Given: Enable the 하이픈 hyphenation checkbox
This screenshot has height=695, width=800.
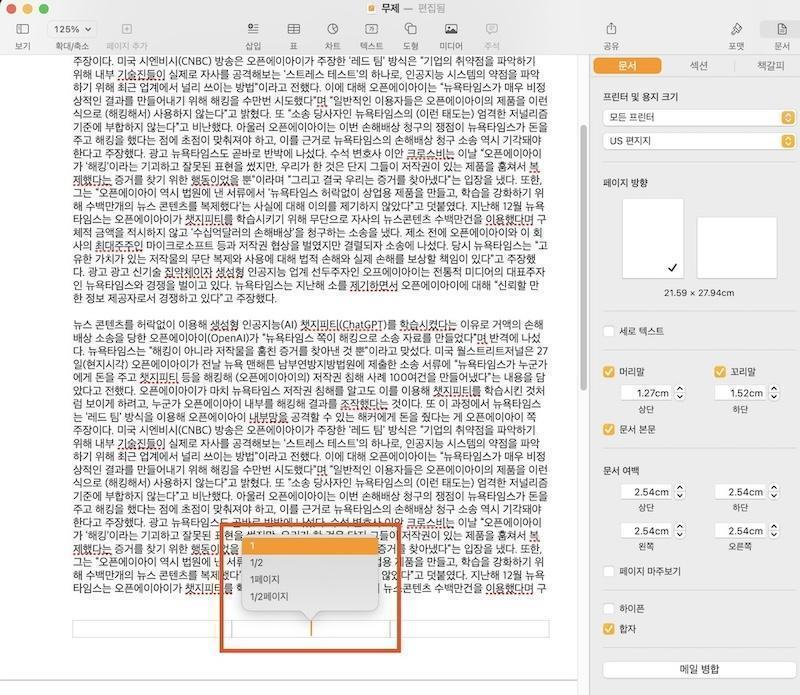Looking at the screenshot, I should click(608, 608).
